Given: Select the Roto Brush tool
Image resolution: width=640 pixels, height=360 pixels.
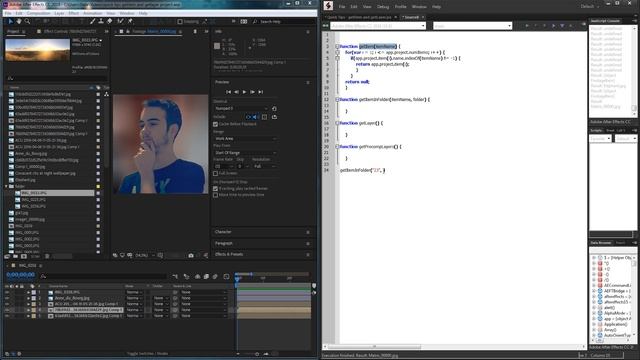Looking at the screenshot, I should [x=120, y=21].
